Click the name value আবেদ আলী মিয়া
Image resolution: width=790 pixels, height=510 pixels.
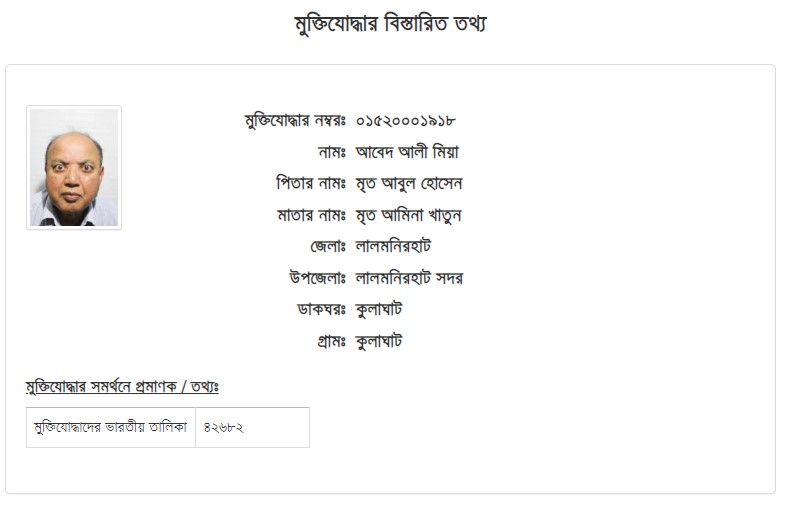pos(407,152)
